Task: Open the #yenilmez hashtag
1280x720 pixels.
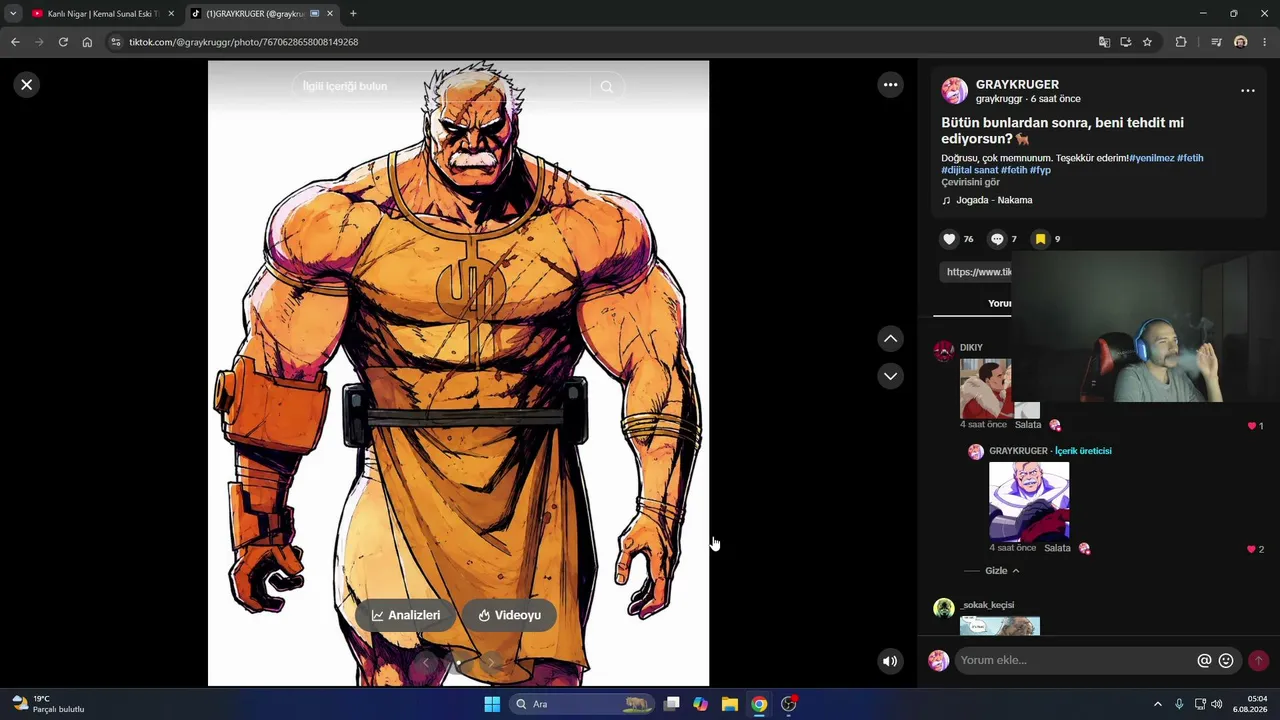Action: [x=1151, y=158]
